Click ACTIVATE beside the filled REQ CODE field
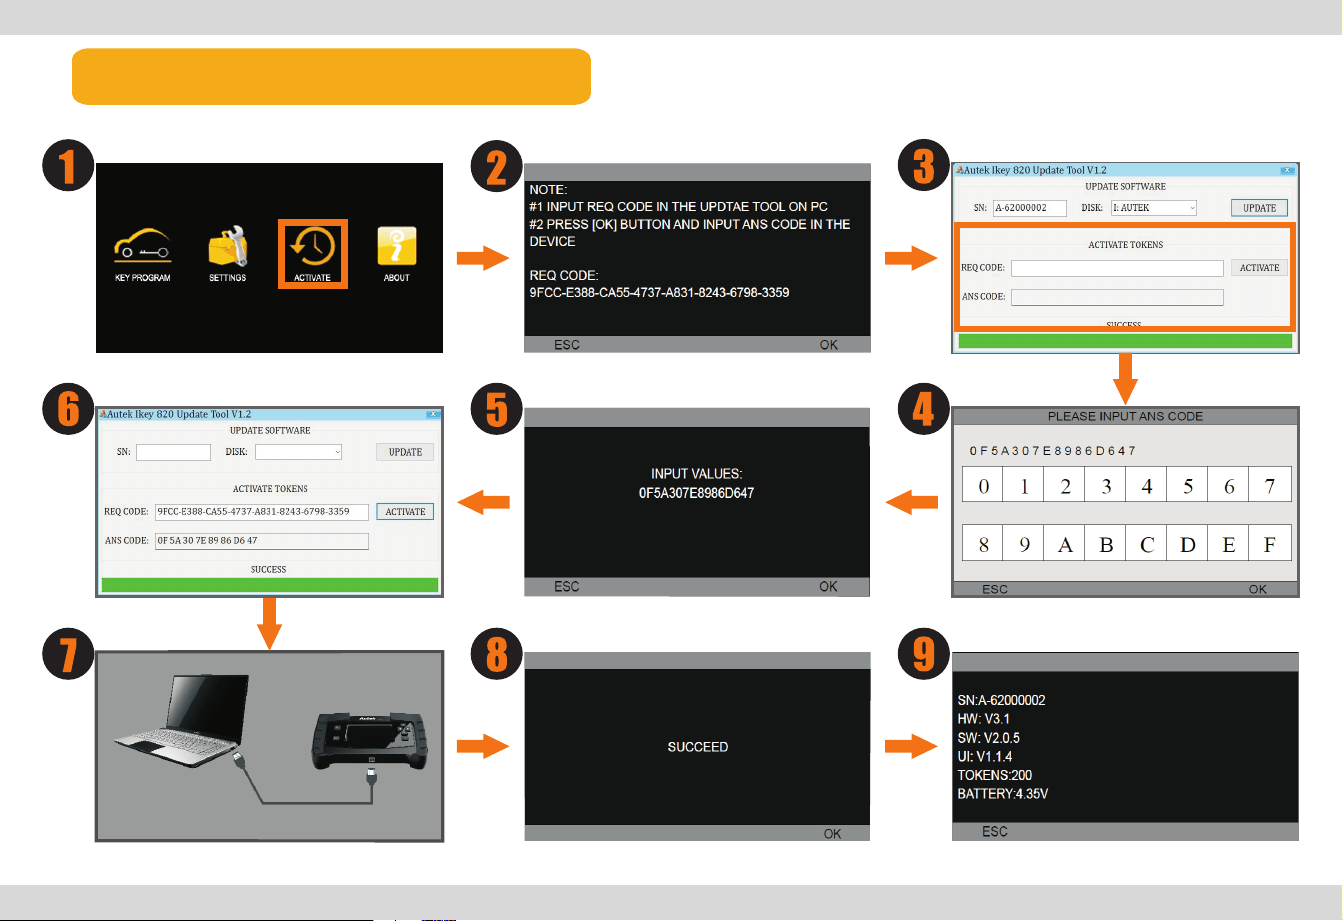Image resolution: width=1343 pixels, height=921 pixels. click(405, 512)
